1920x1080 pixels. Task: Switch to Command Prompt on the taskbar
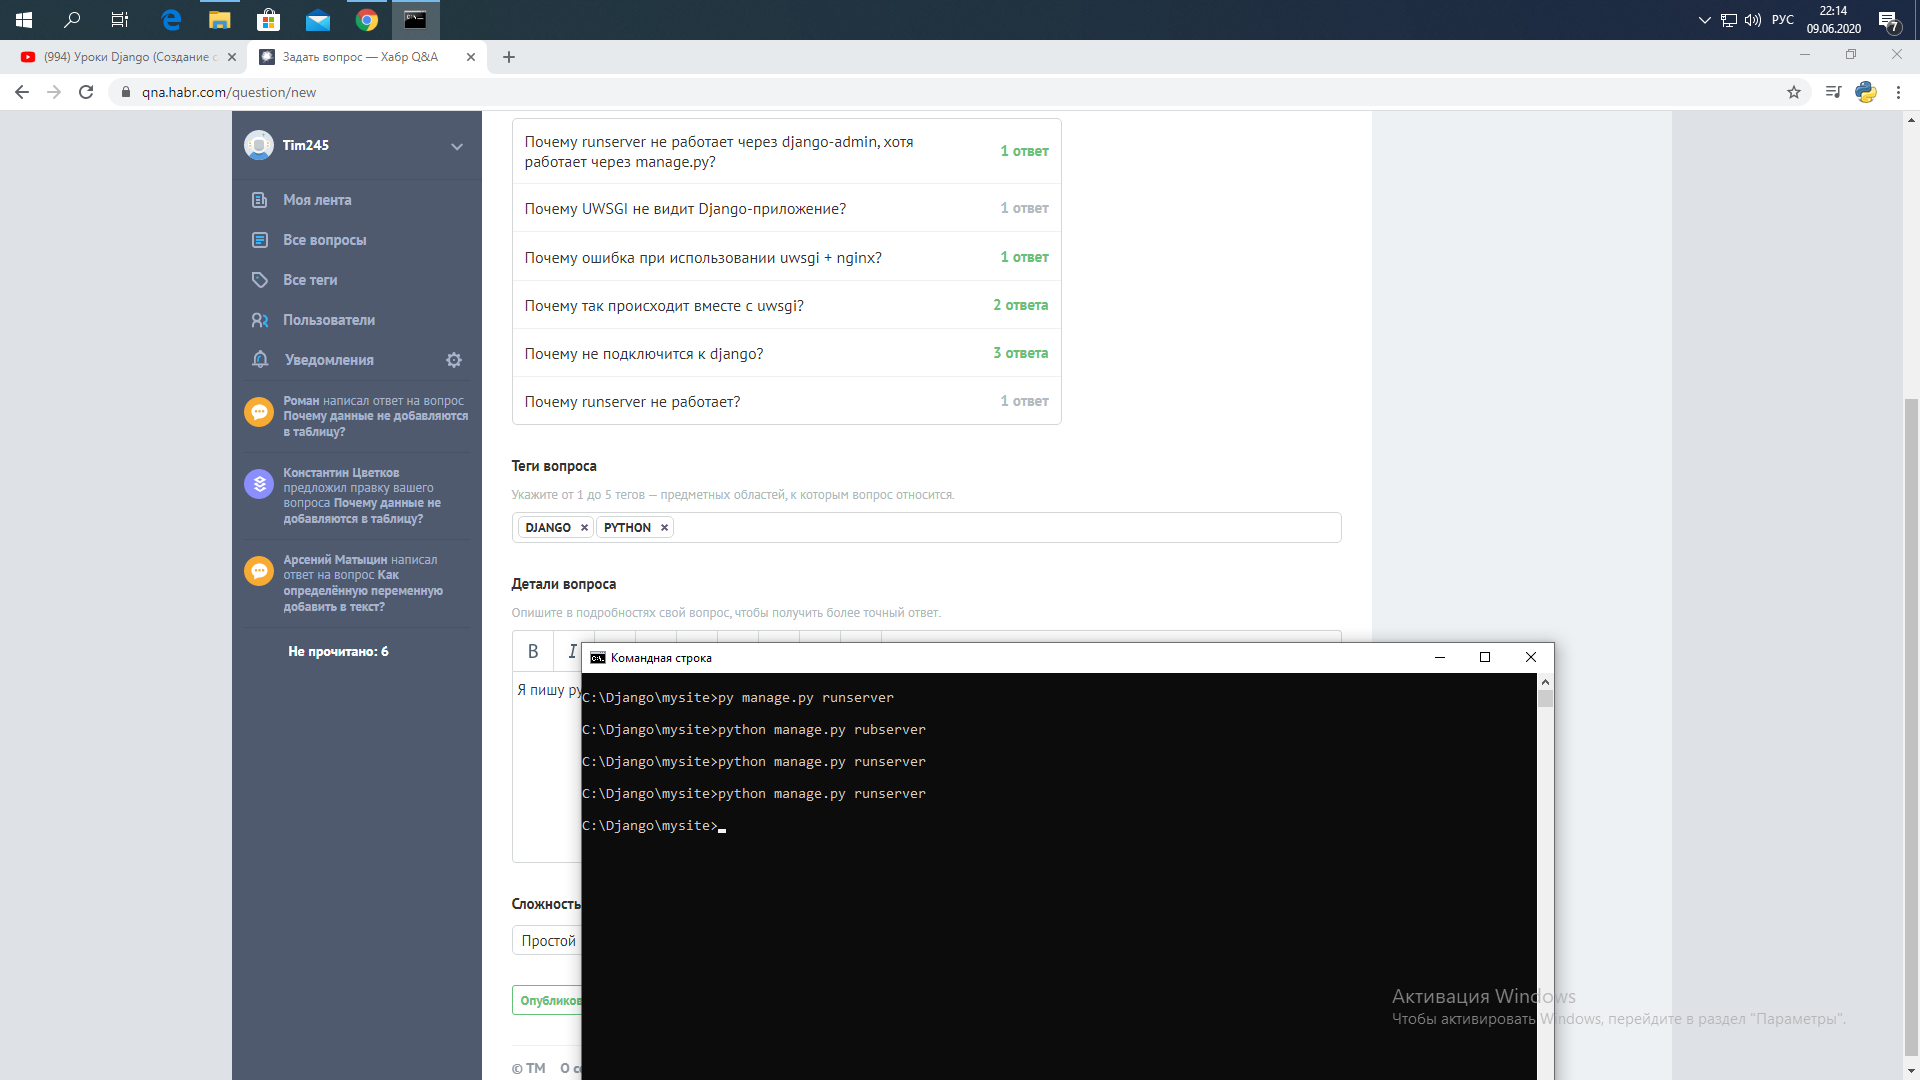pos(415,19)
